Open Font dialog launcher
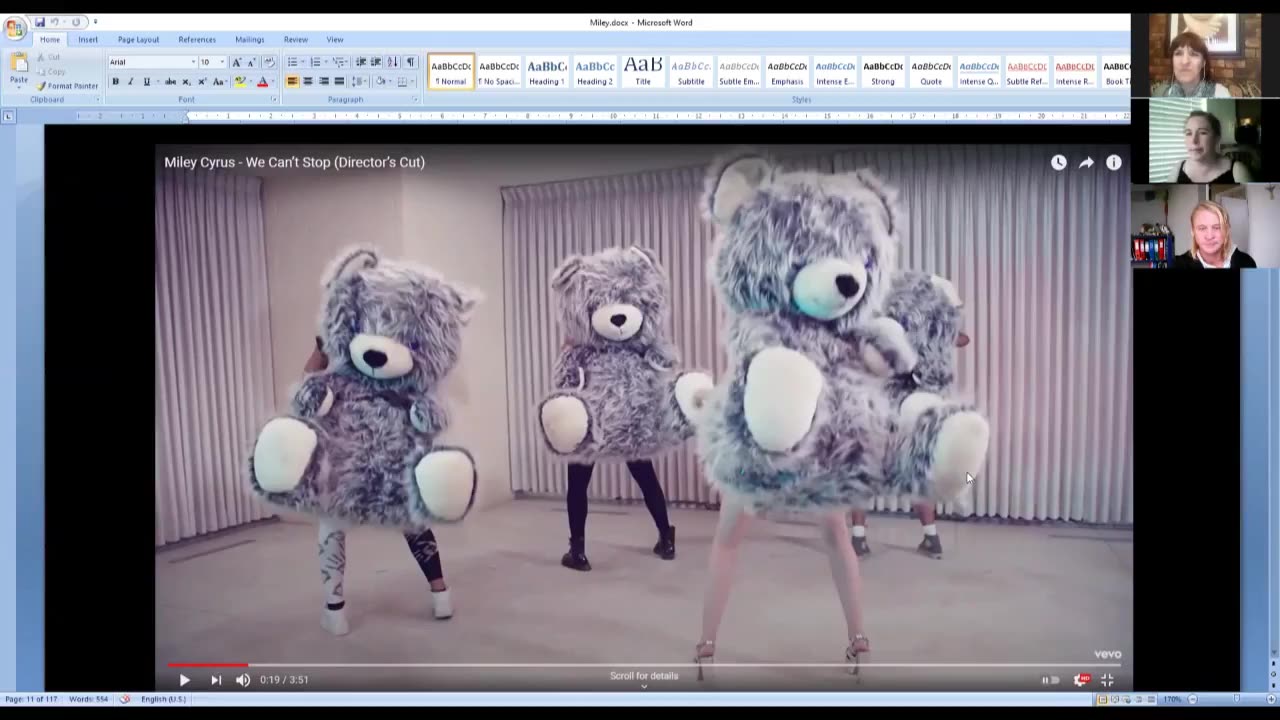Viewport: 1280px width, 720px height. tap(274, 100)
